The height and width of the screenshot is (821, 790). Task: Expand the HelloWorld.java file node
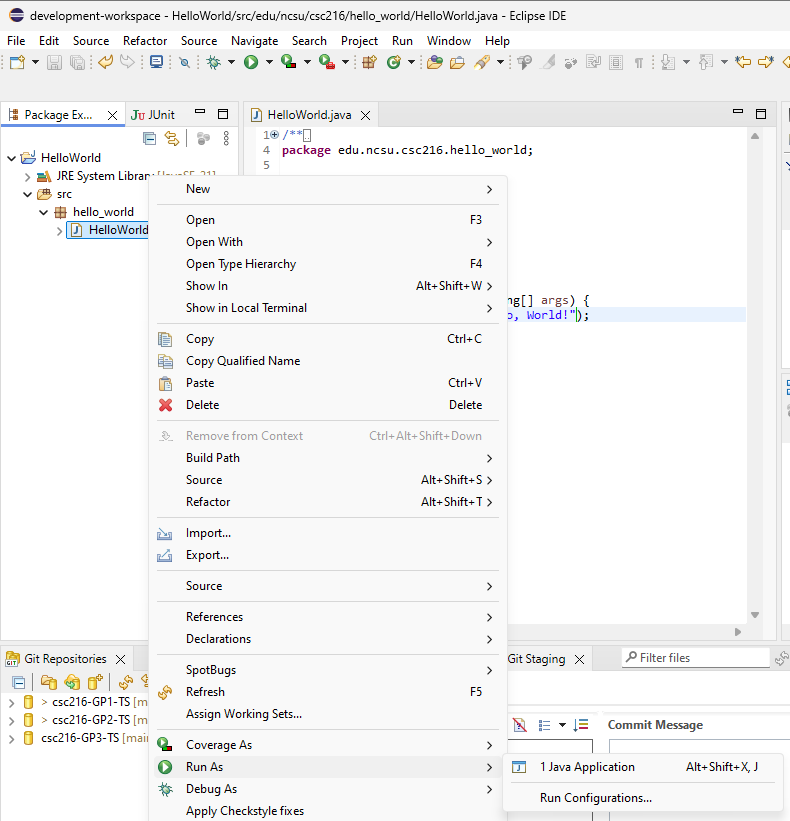59,231
